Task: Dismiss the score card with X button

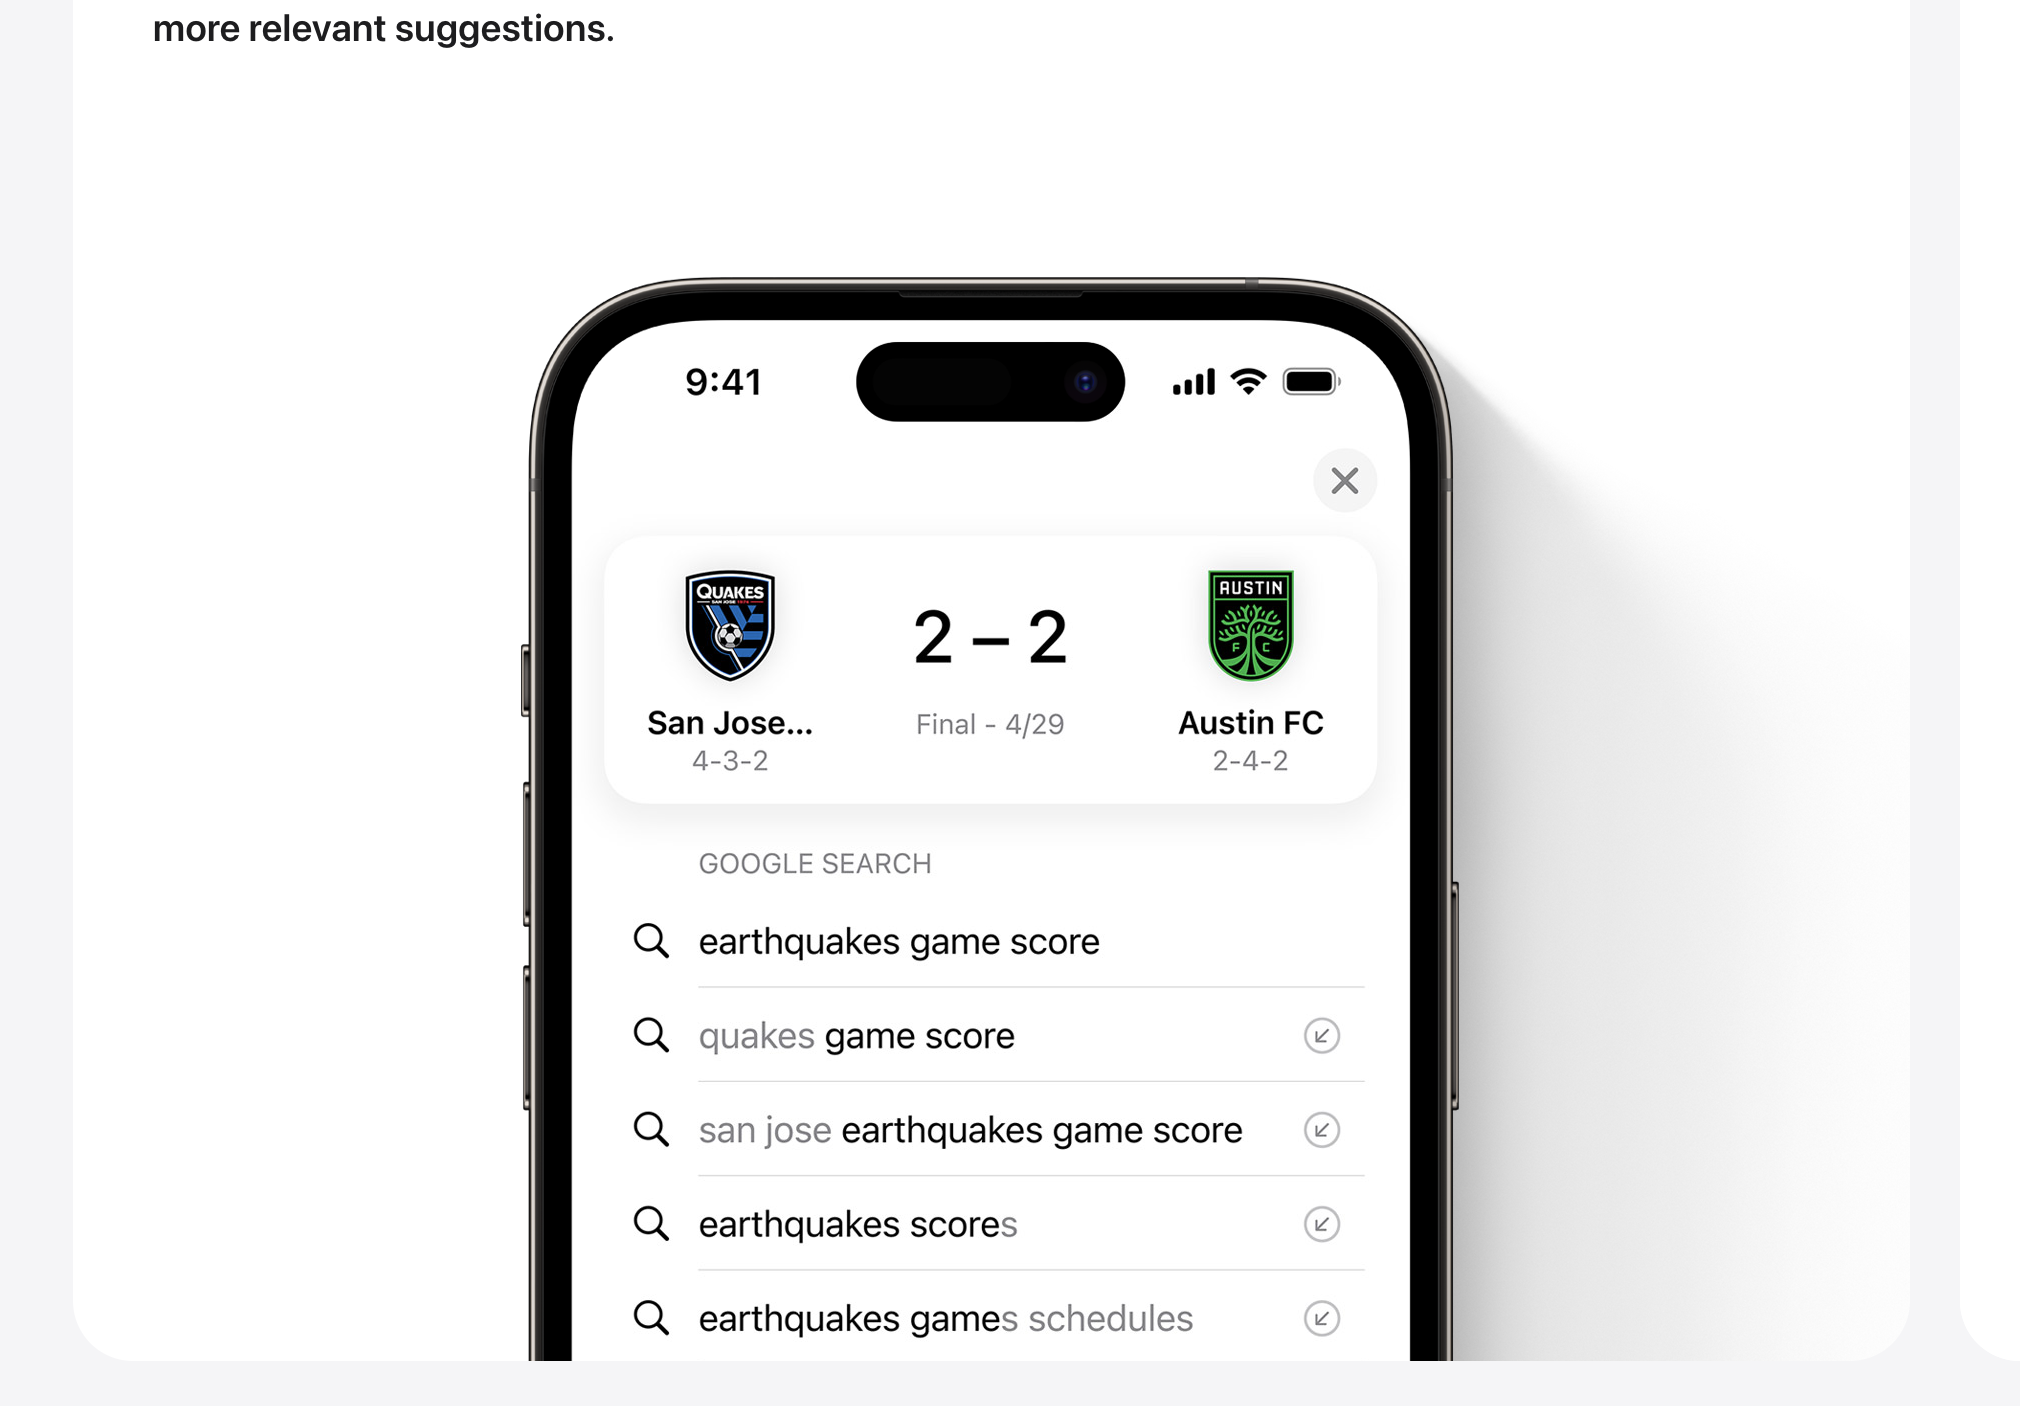Action: click(1343, 480)
